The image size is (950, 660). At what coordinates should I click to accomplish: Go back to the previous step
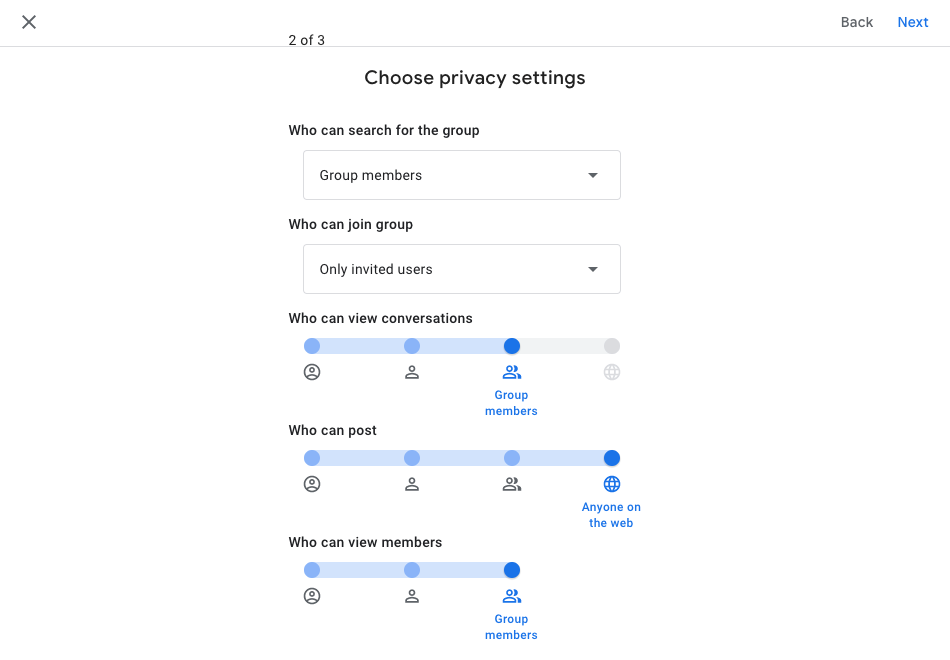pos(857,22)
